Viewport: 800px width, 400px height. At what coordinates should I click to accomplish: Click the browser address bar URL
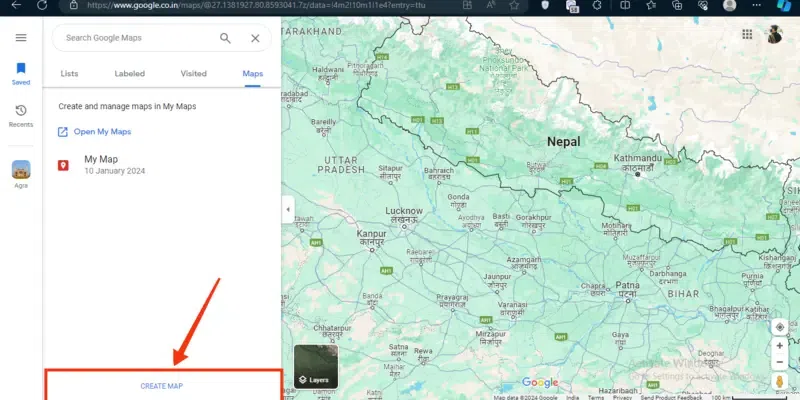click(256, 5)
